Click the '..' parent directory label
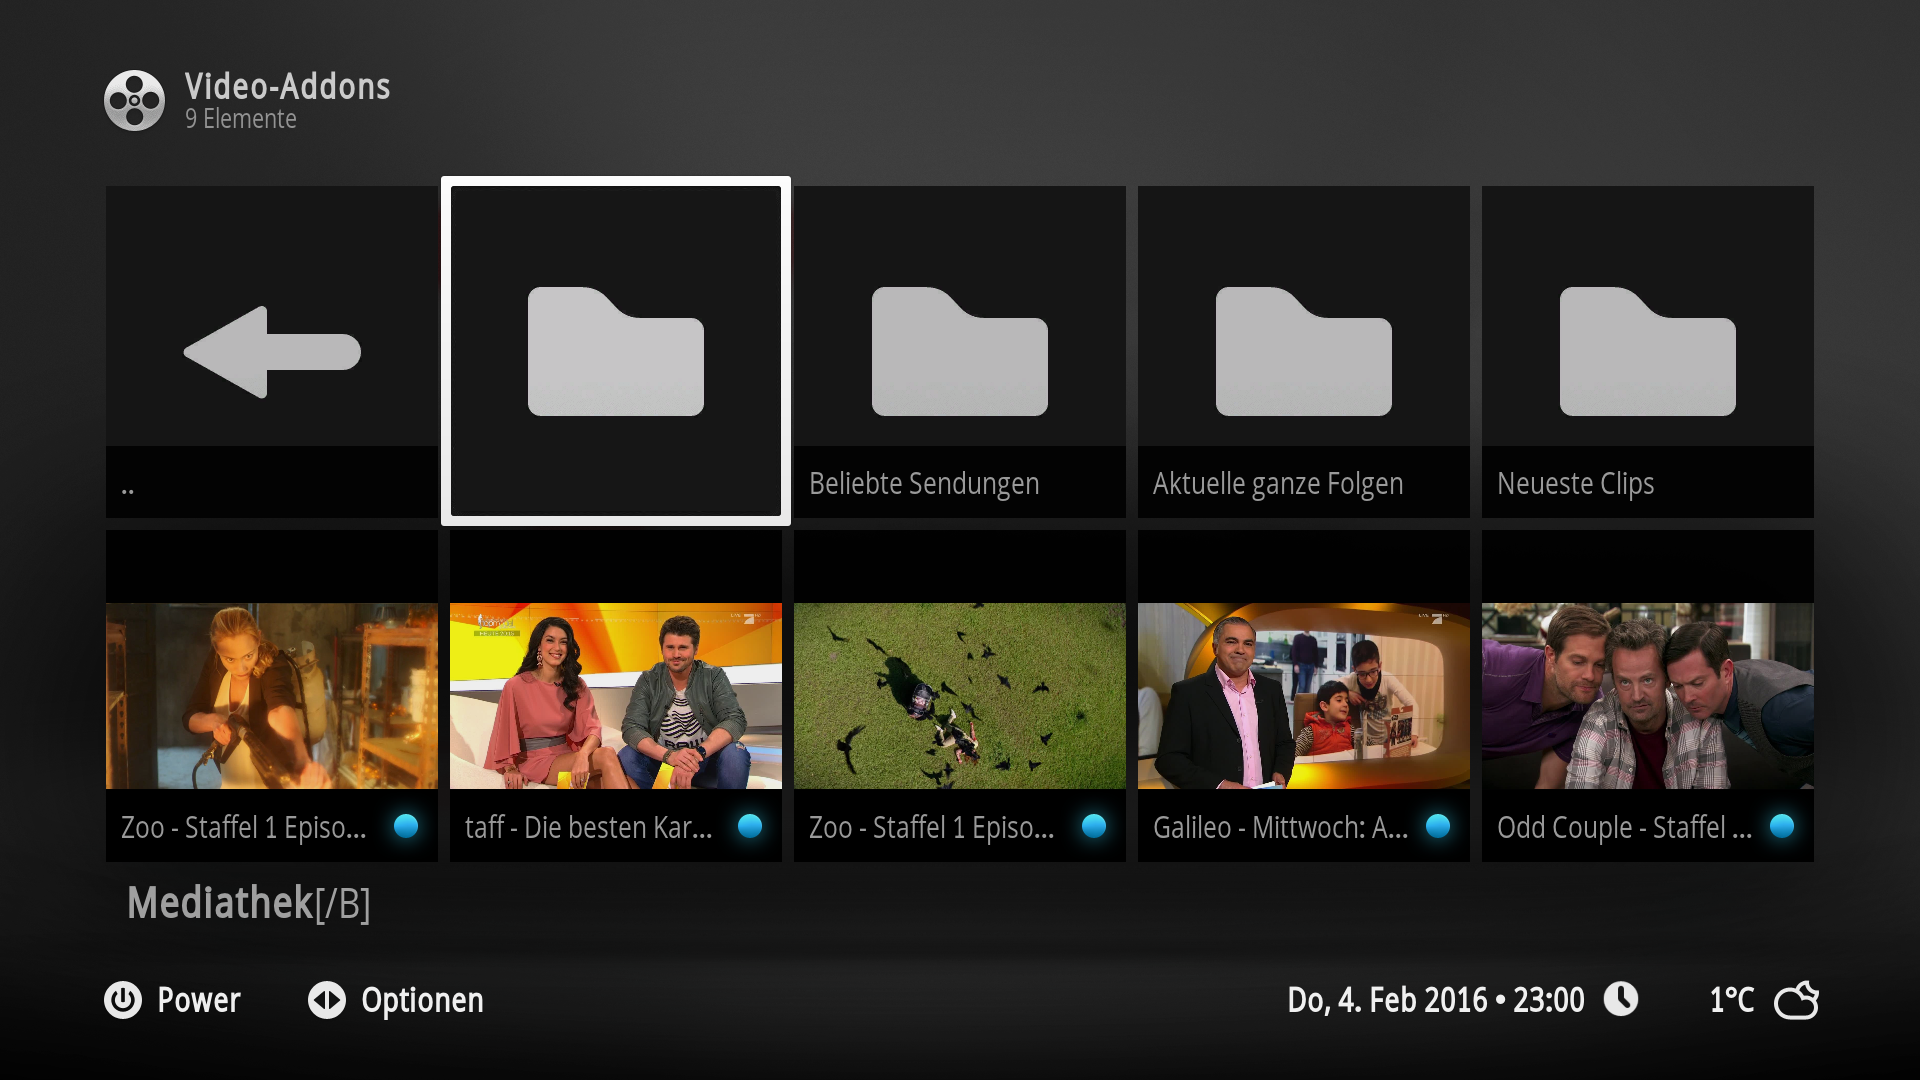Viewport: 1920px width, 1080px height. click(127, 491)
